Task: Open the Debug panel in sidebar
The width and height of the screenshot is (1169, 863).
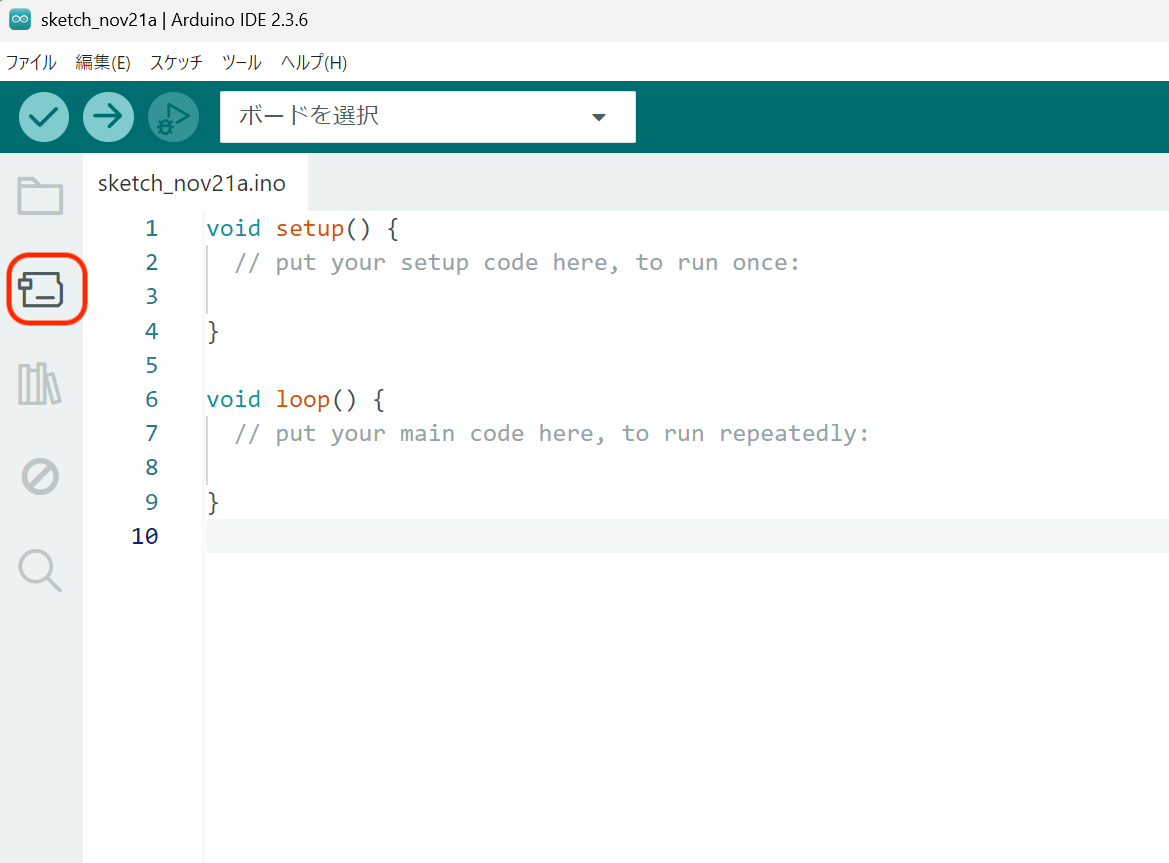Action: click(x=41, y=477)
